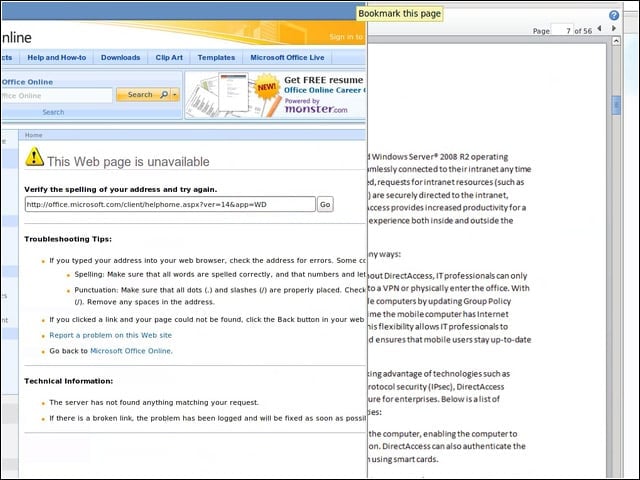Open the Downloads tab

pyautogui.click(x=120, y=58)
